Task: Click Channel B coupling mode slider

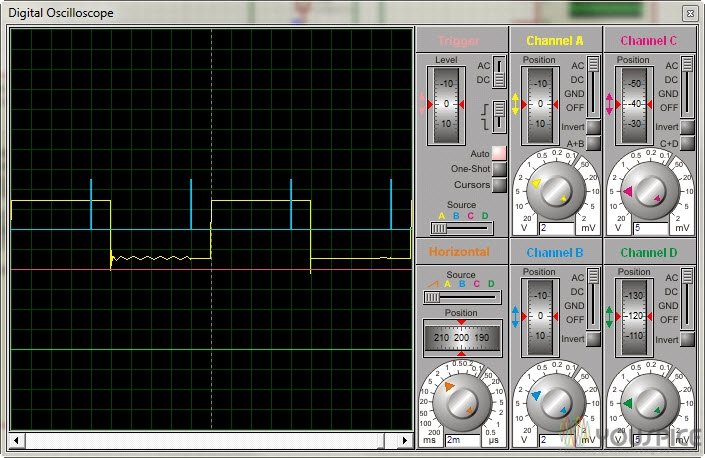Action: click(593, 298)
